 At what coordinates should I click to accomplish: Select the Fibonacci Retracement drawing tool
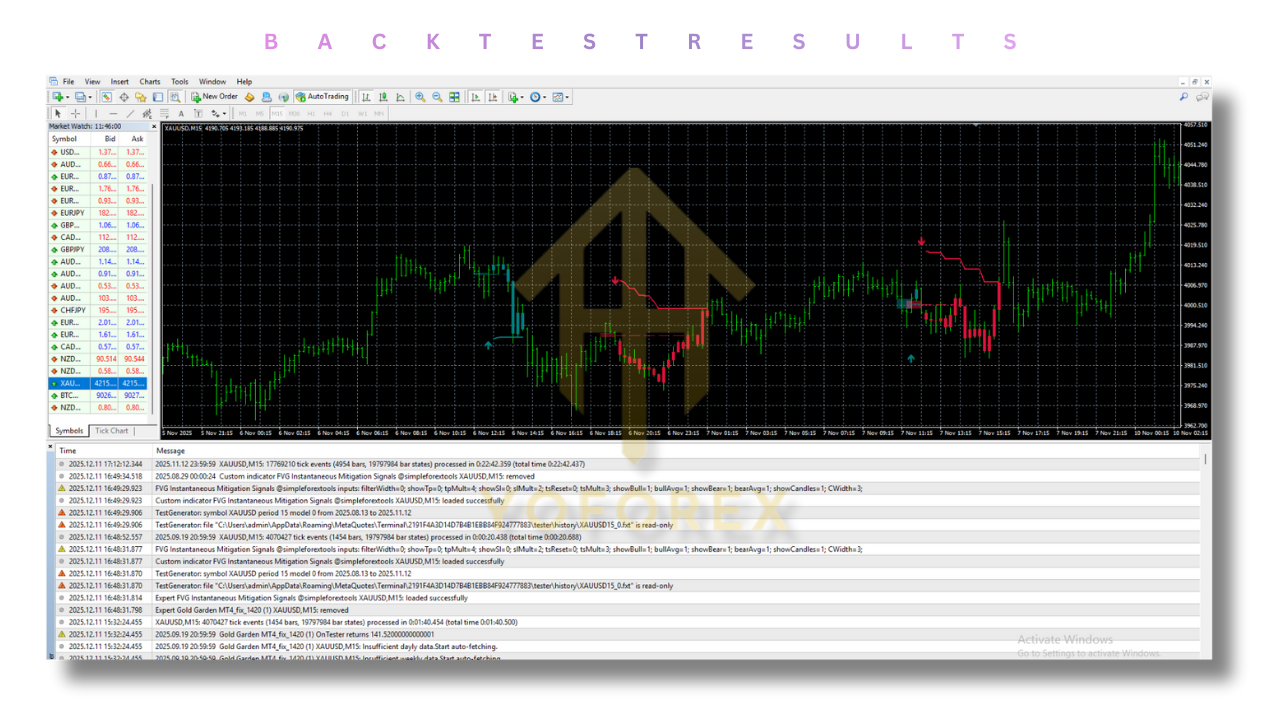click(164, 113)
